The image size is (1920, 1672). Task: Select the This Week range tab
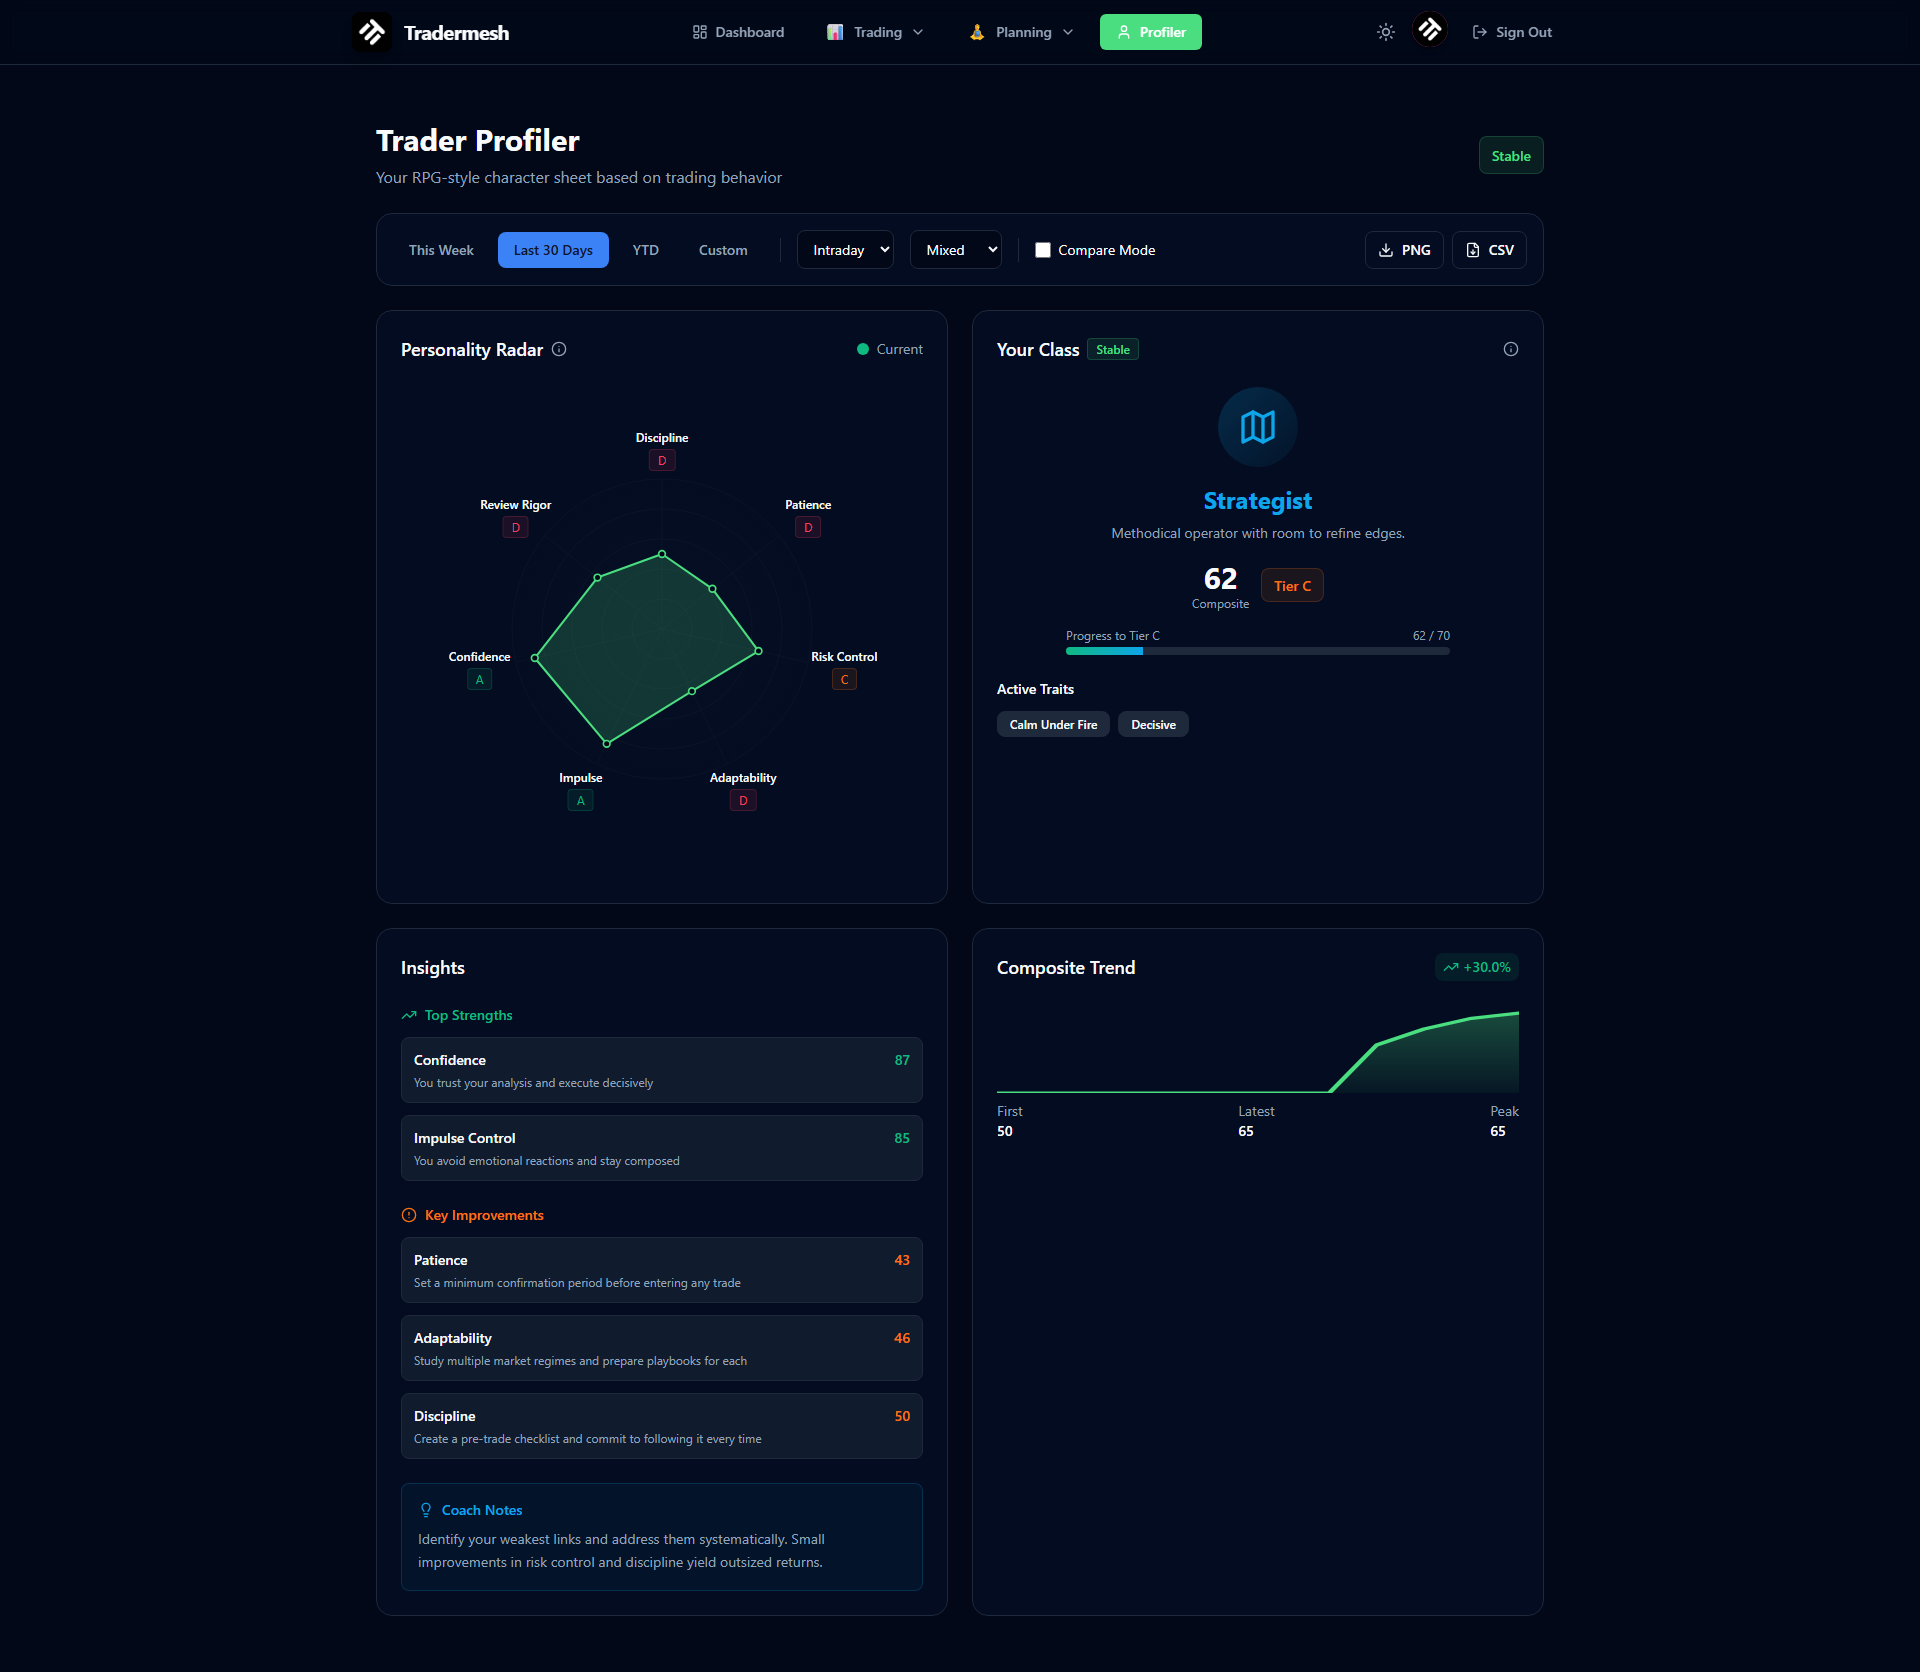[441, 250]
